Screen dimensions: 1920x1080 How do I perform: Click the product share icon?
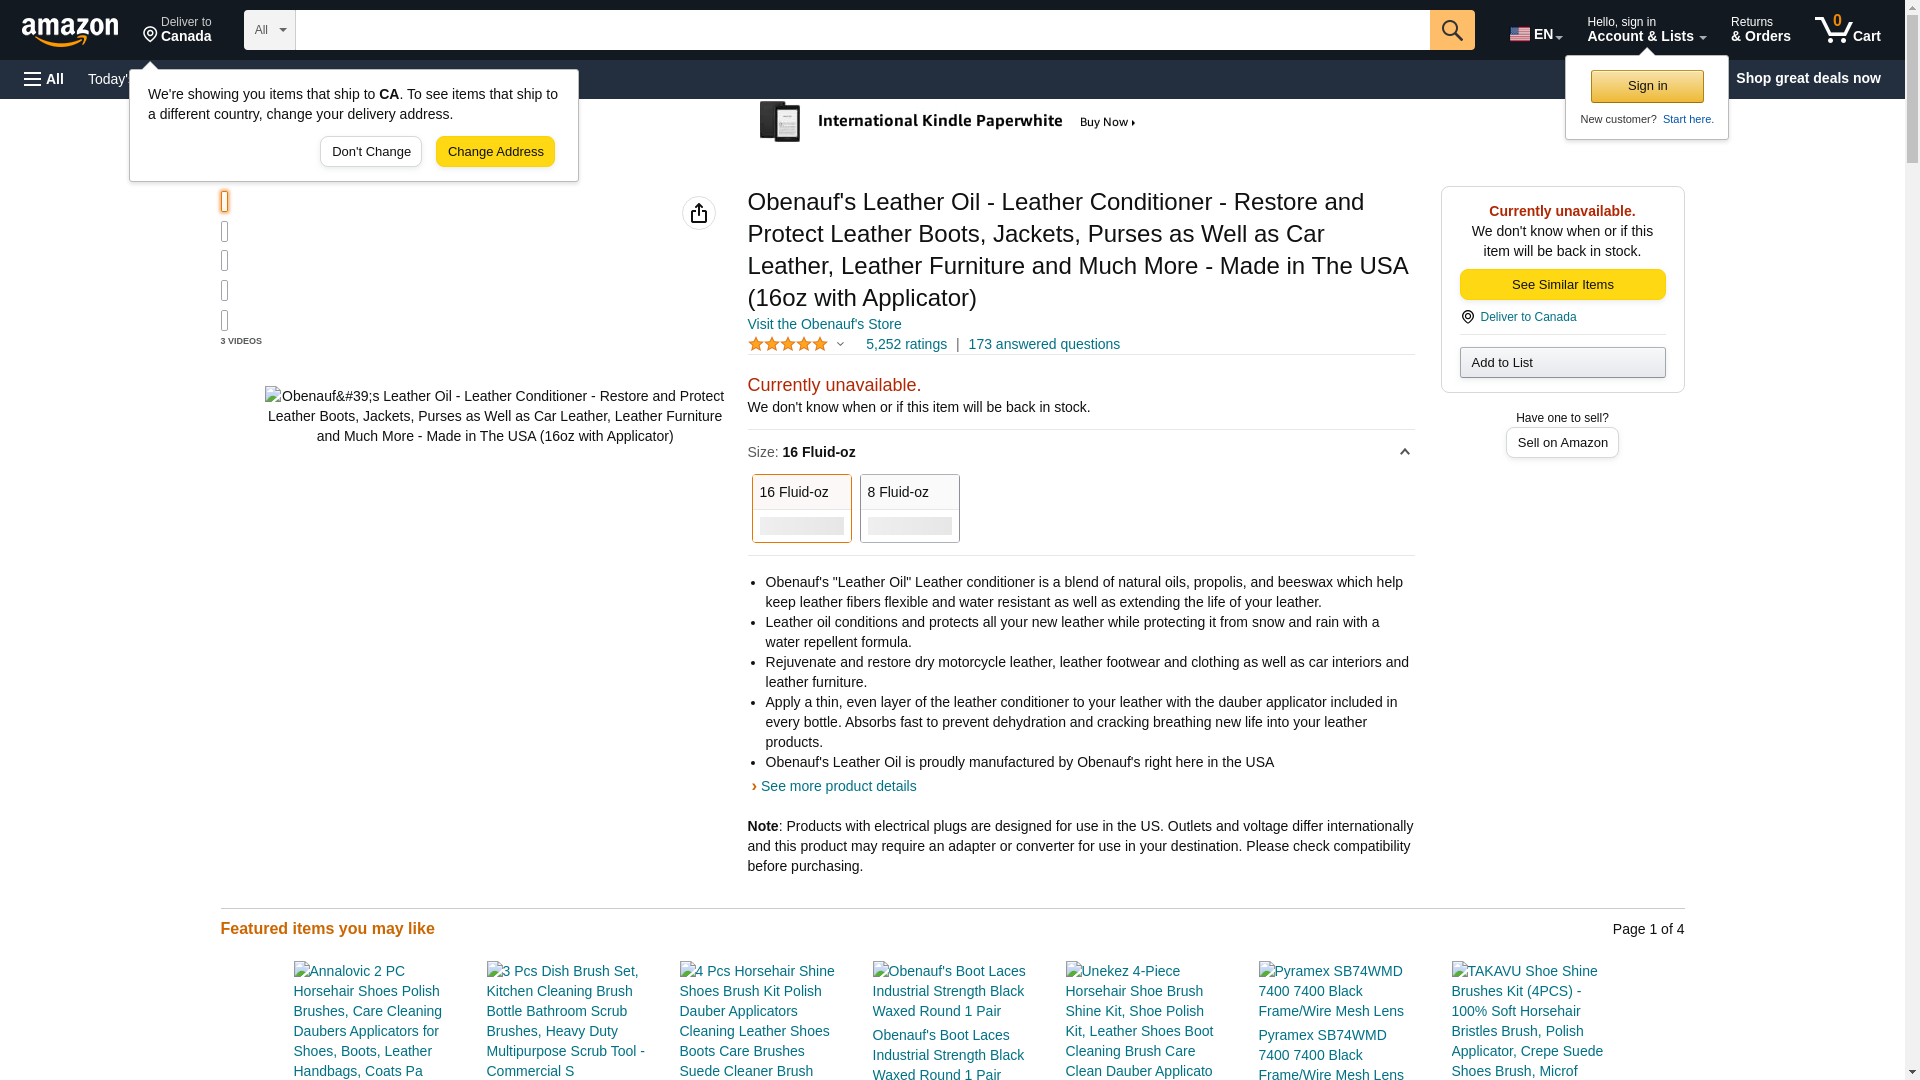[x=699, y=213]
